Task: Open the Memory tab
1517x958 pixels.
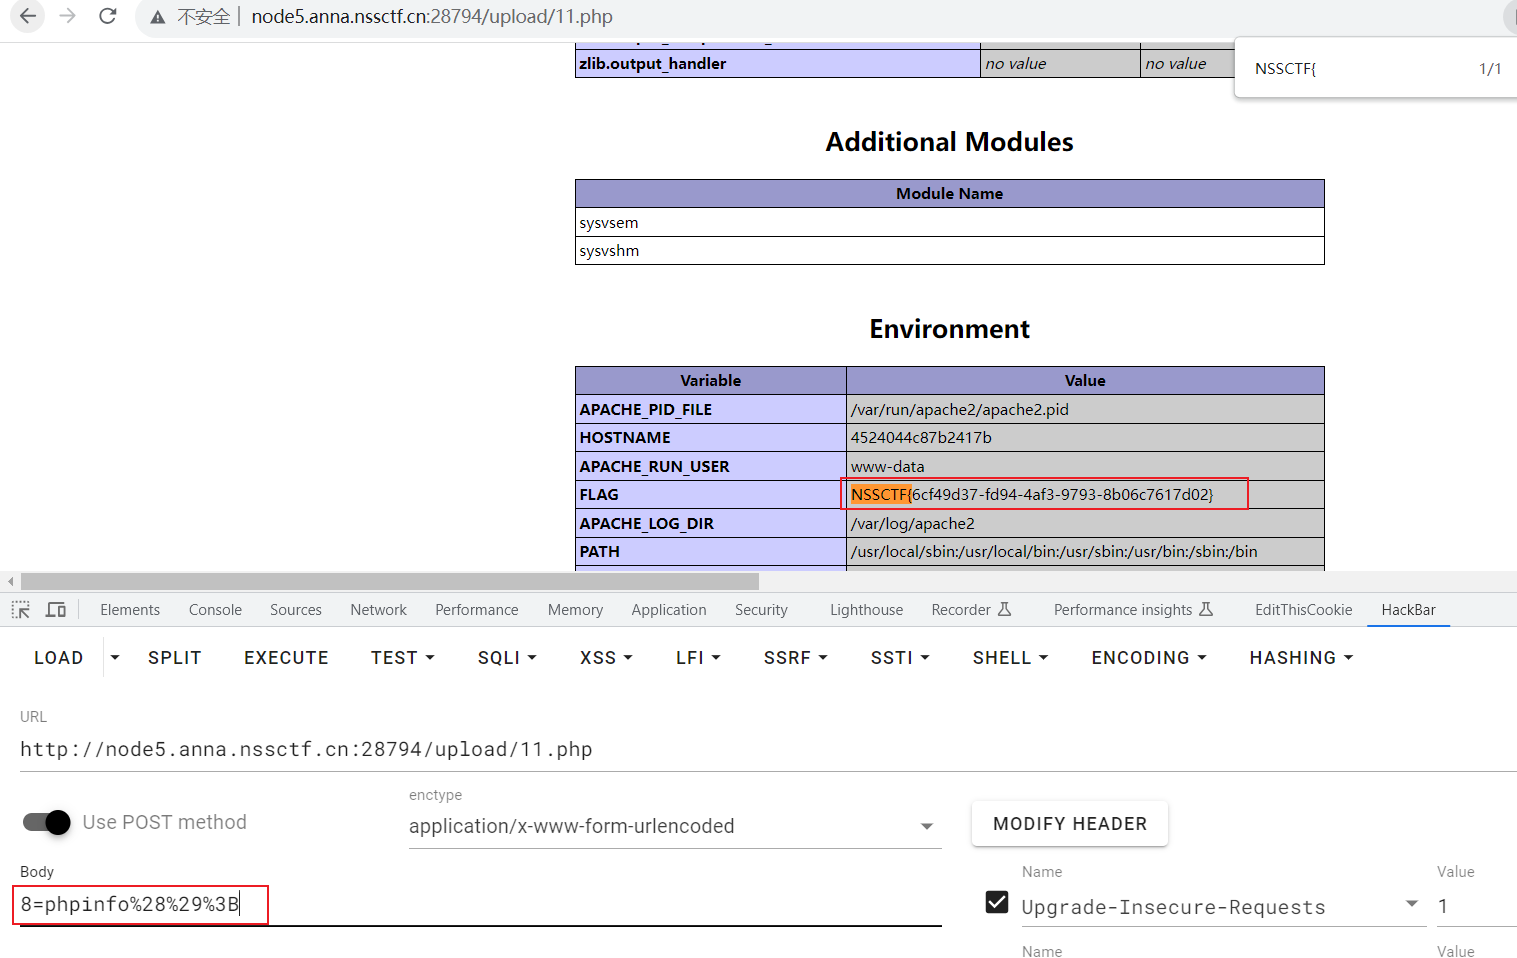Action: [x=575, y=610]
